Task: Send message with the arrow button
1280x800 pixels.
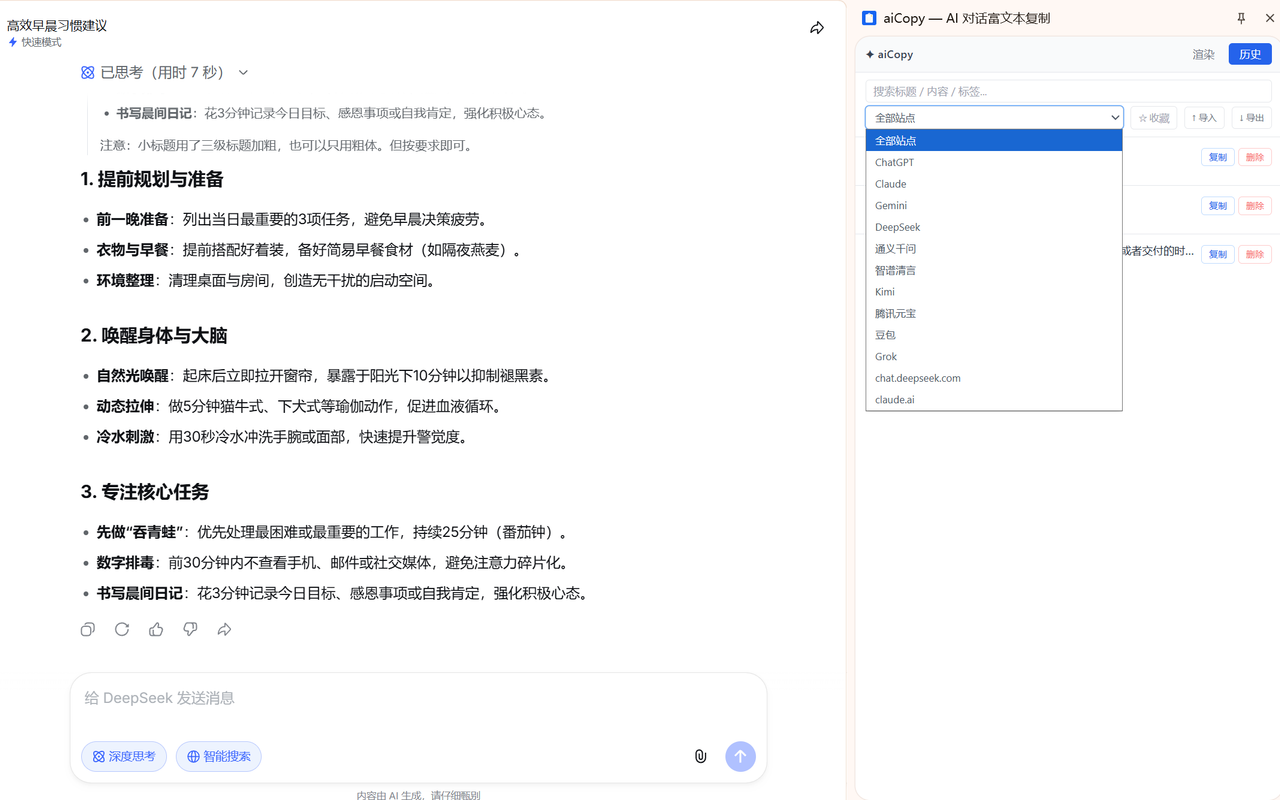Action: [740, 756]
